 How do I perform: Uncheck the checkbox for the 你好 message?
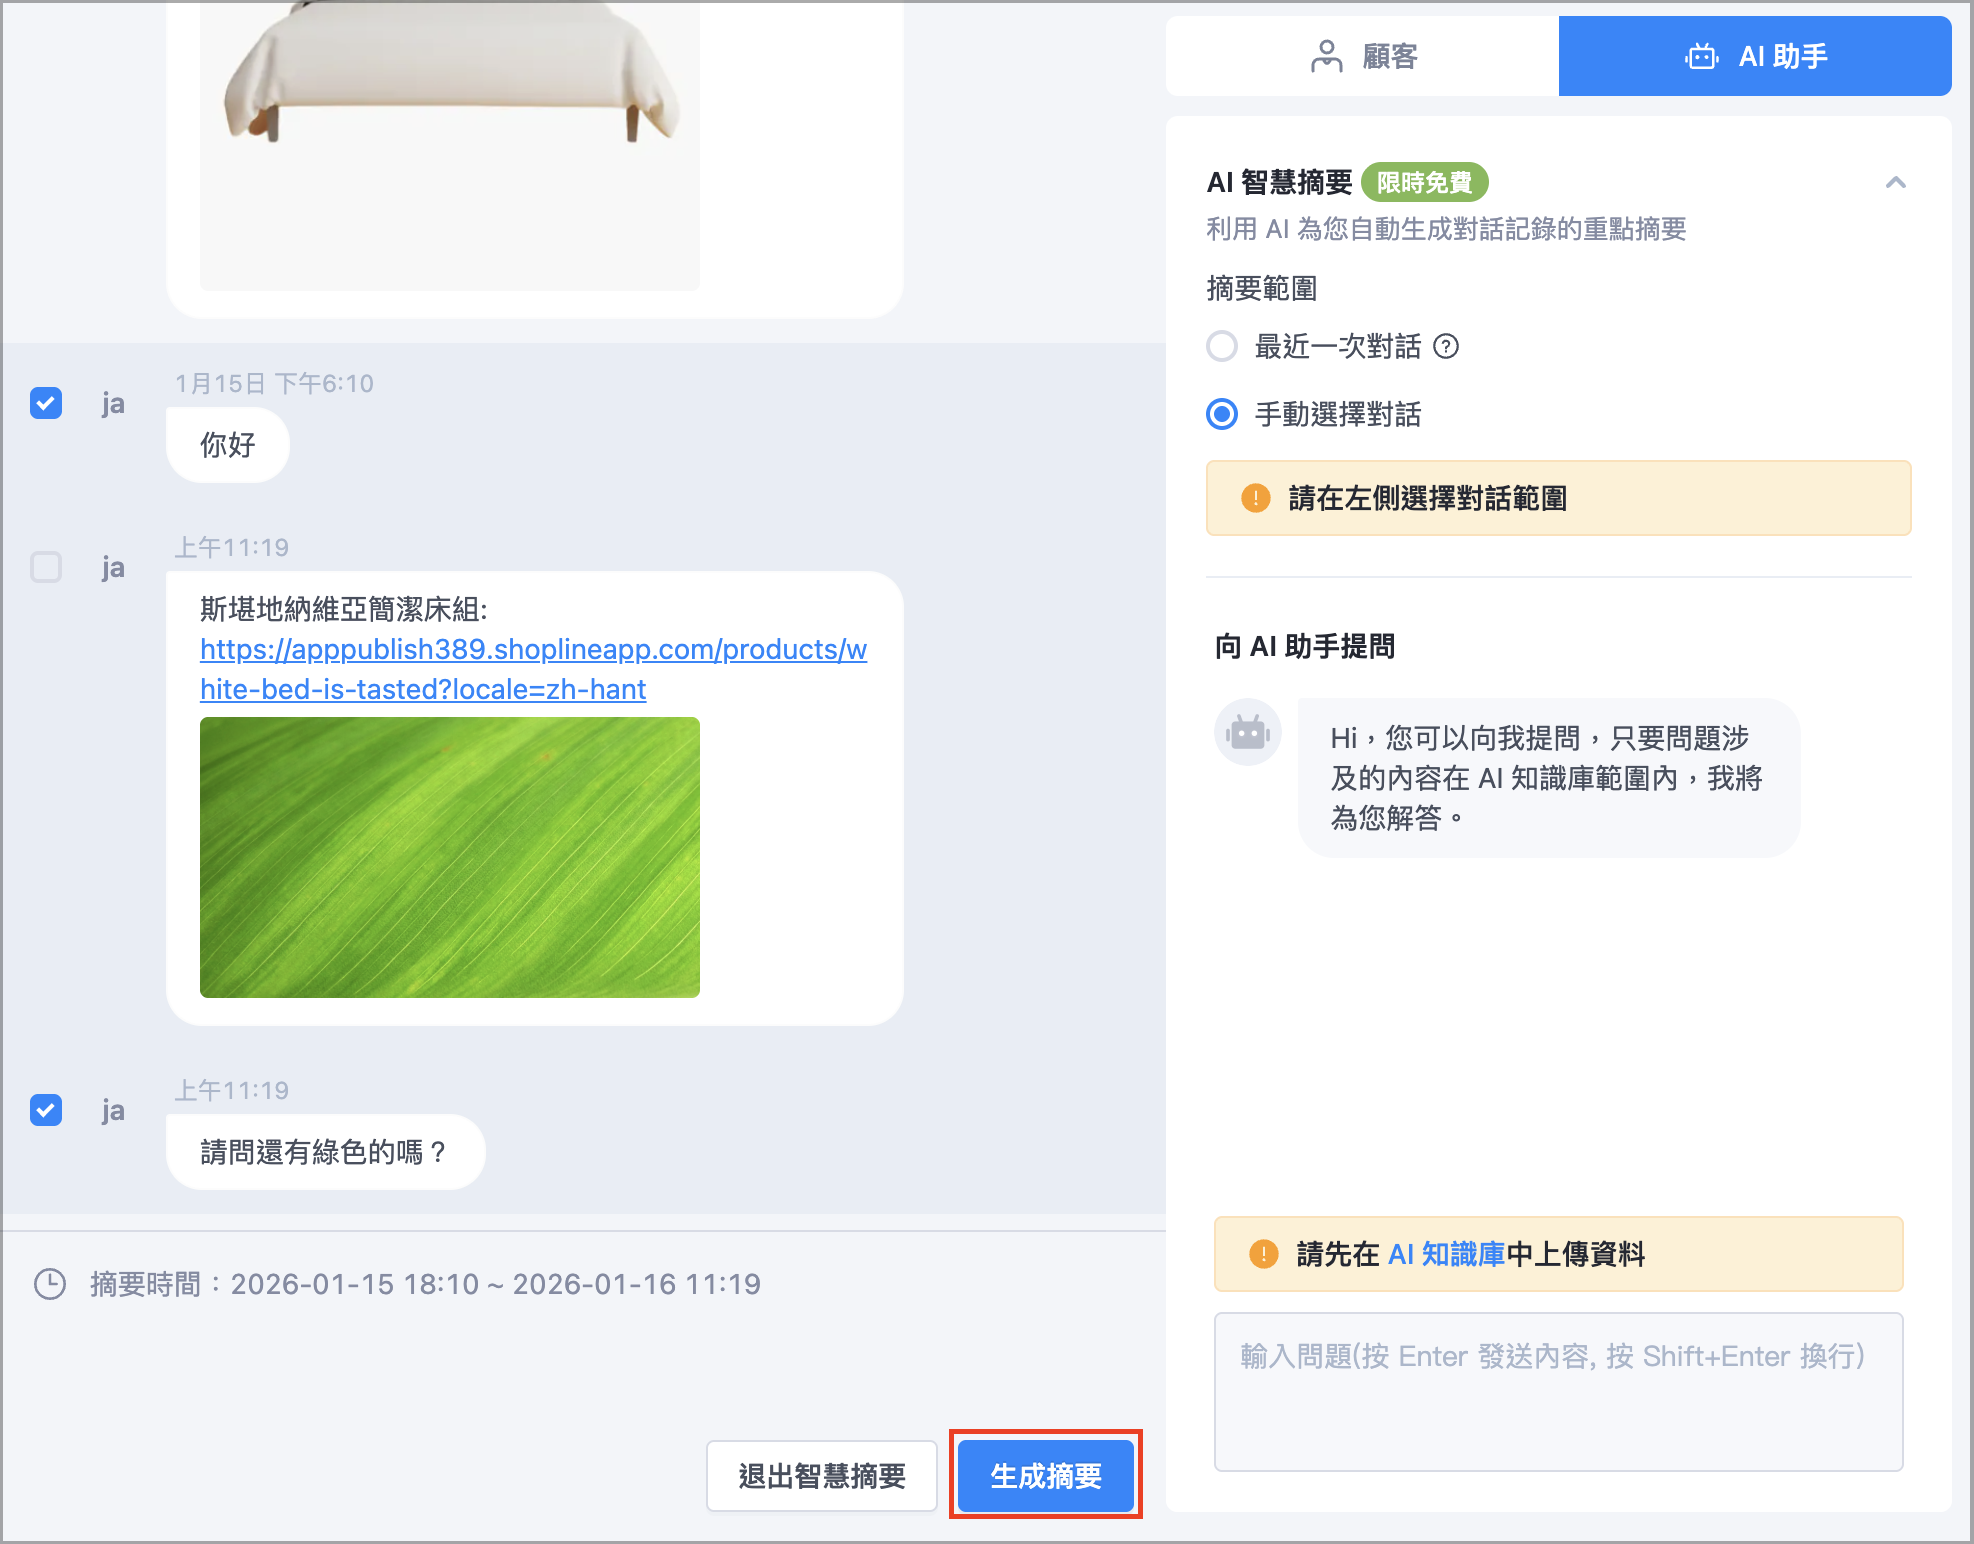tap(46, 403)
